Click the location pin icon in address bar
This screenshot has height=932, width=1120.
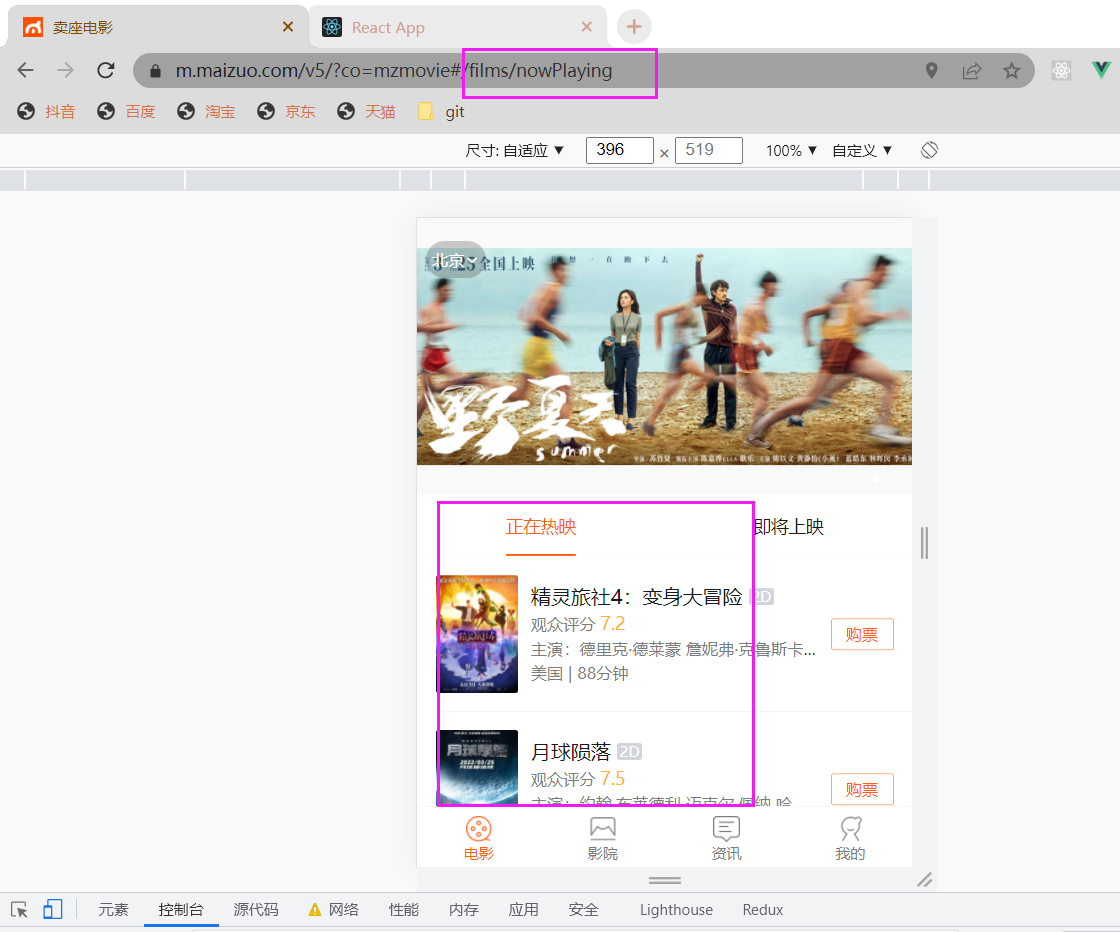pos(931,70)
